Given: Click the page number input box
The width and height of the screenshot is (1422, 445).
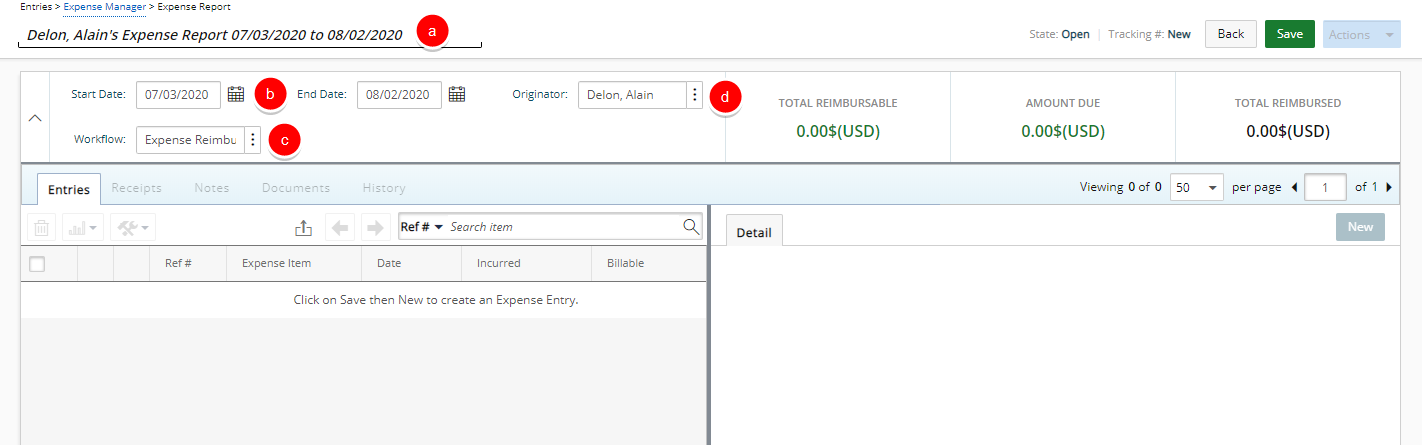Looking at the screenshot, I should click(1325, 187).
